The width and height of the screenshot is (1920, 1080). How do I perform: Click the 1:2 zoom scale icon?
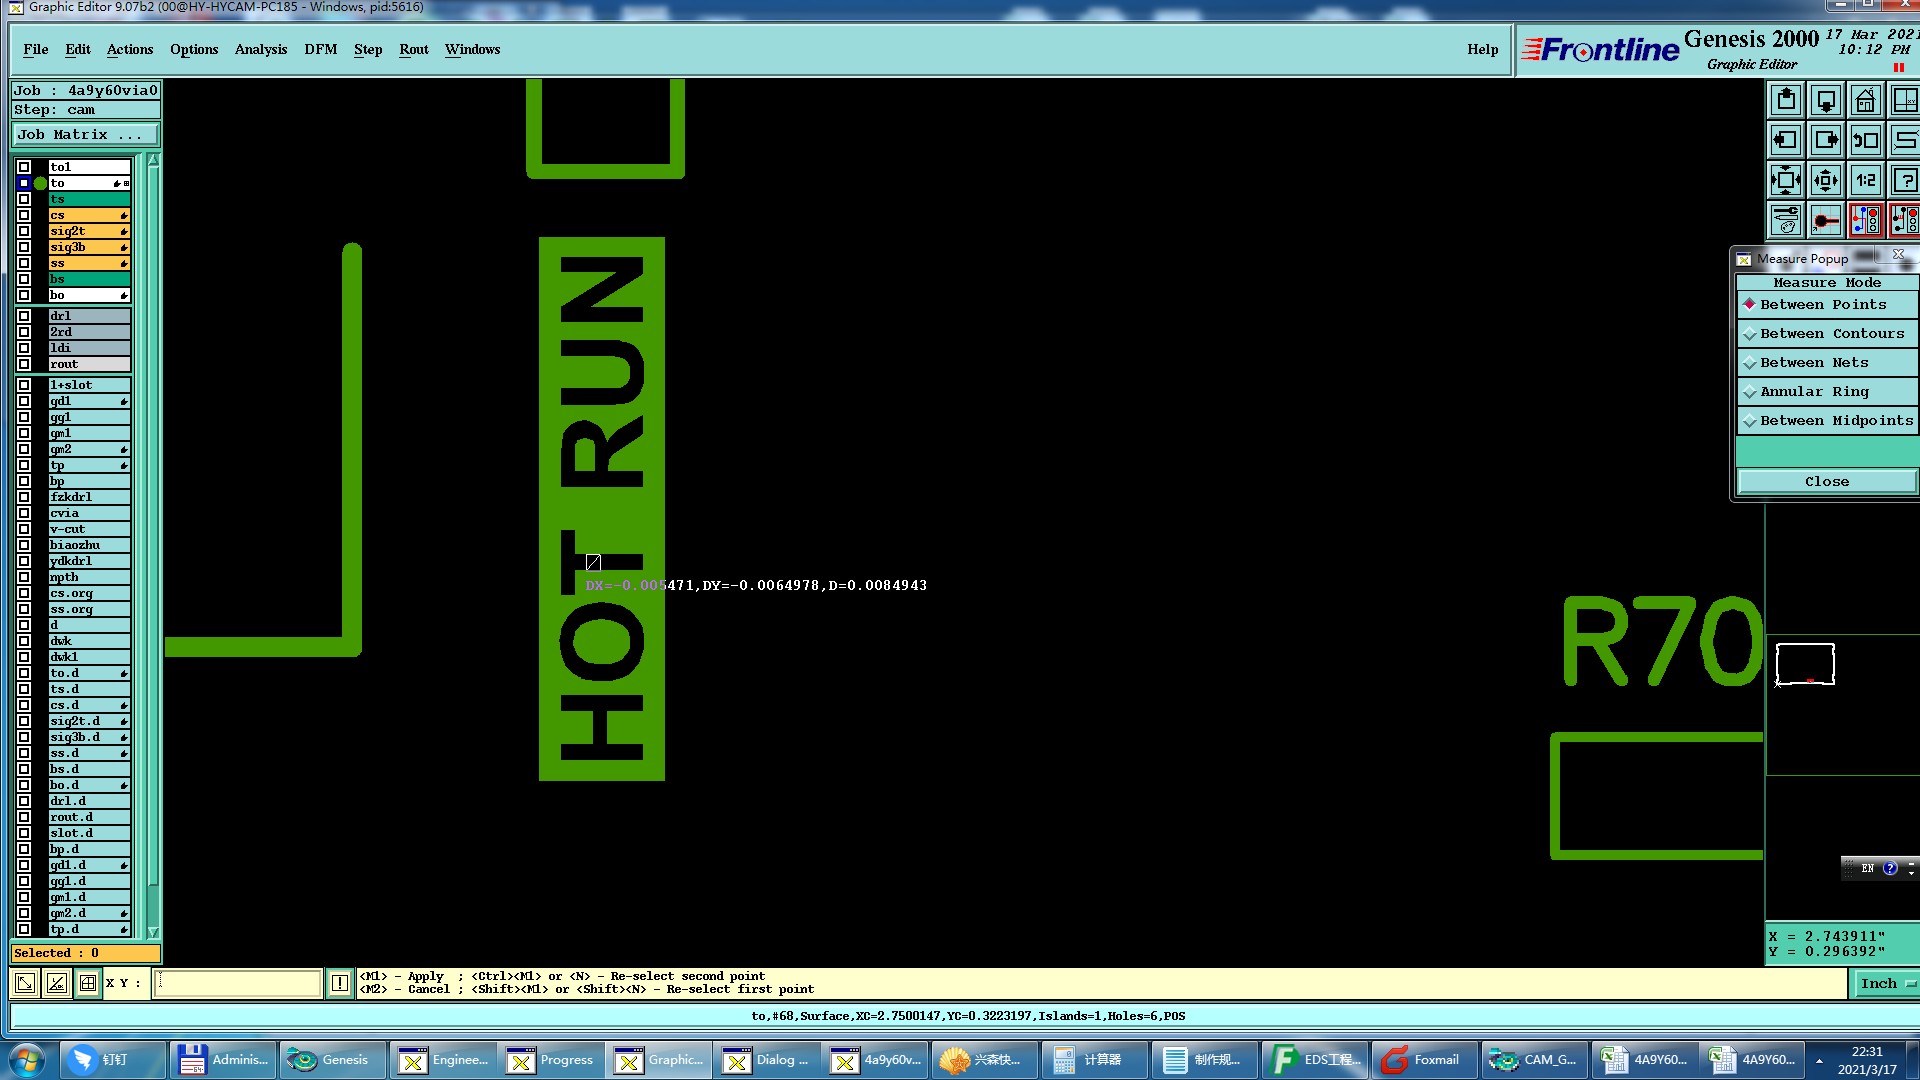point(1865,181)
